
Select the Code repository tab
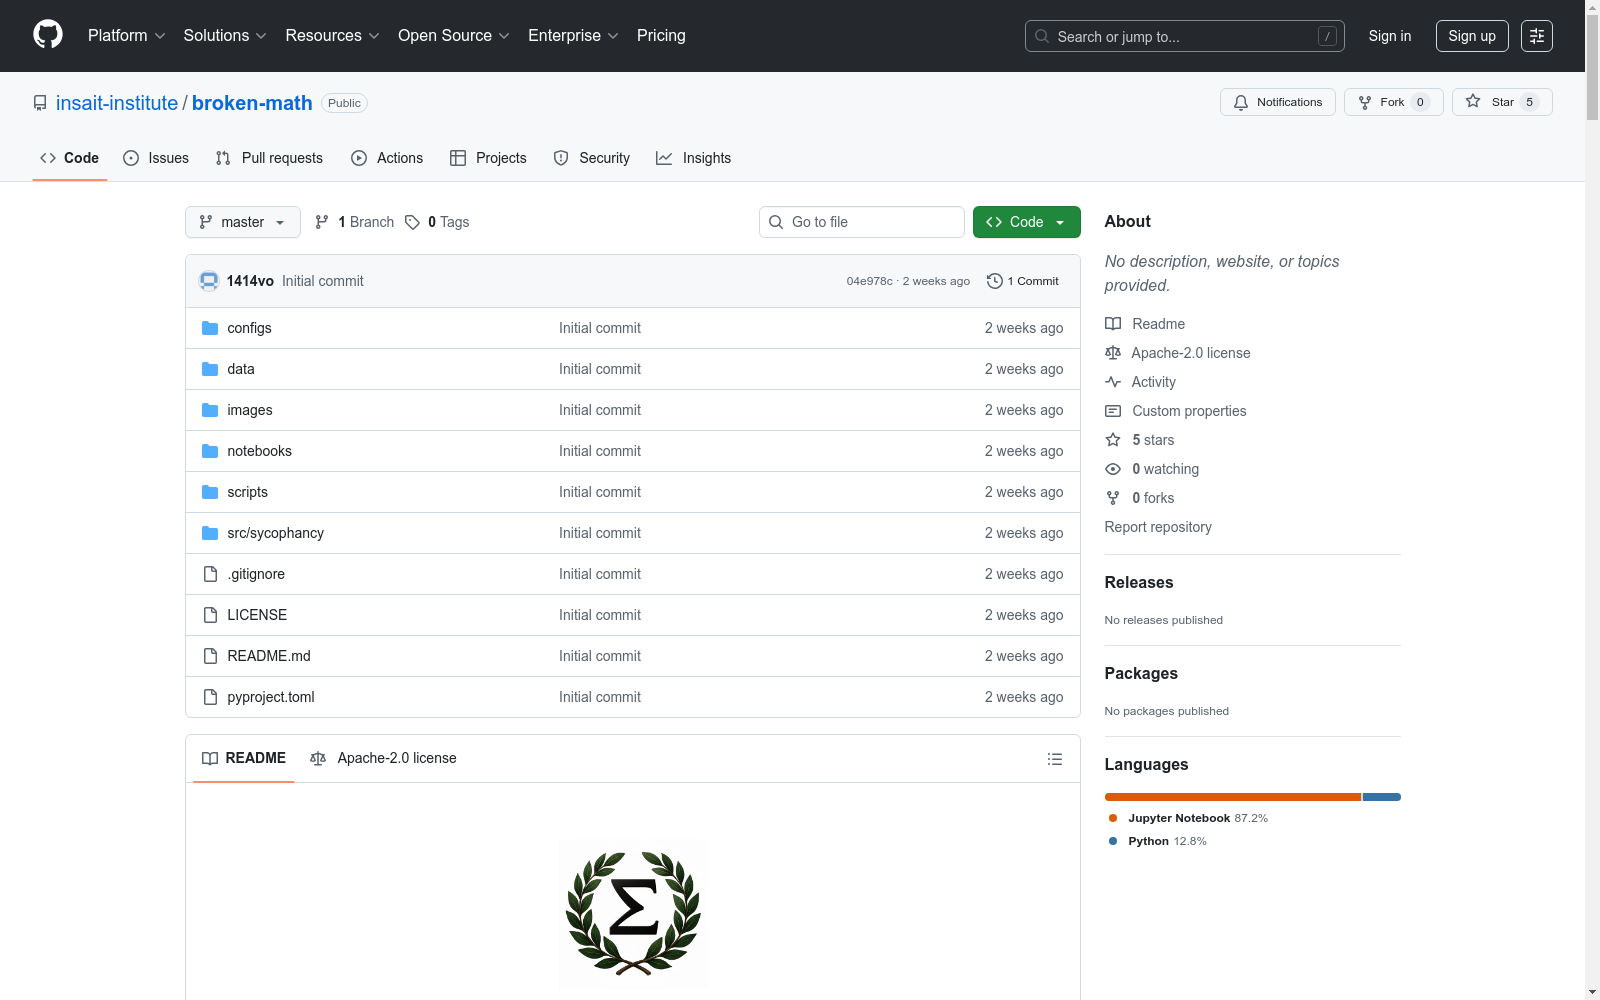click(x=70, y=158)
